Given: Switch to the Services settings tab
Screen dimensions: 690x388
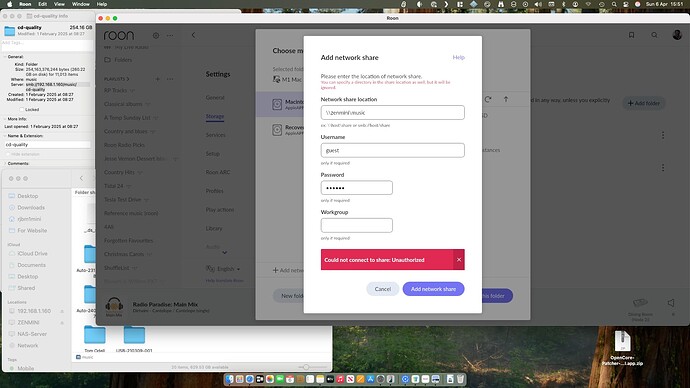Looking at the screenshot, I should pyautogui.click(x=216, y=135).
